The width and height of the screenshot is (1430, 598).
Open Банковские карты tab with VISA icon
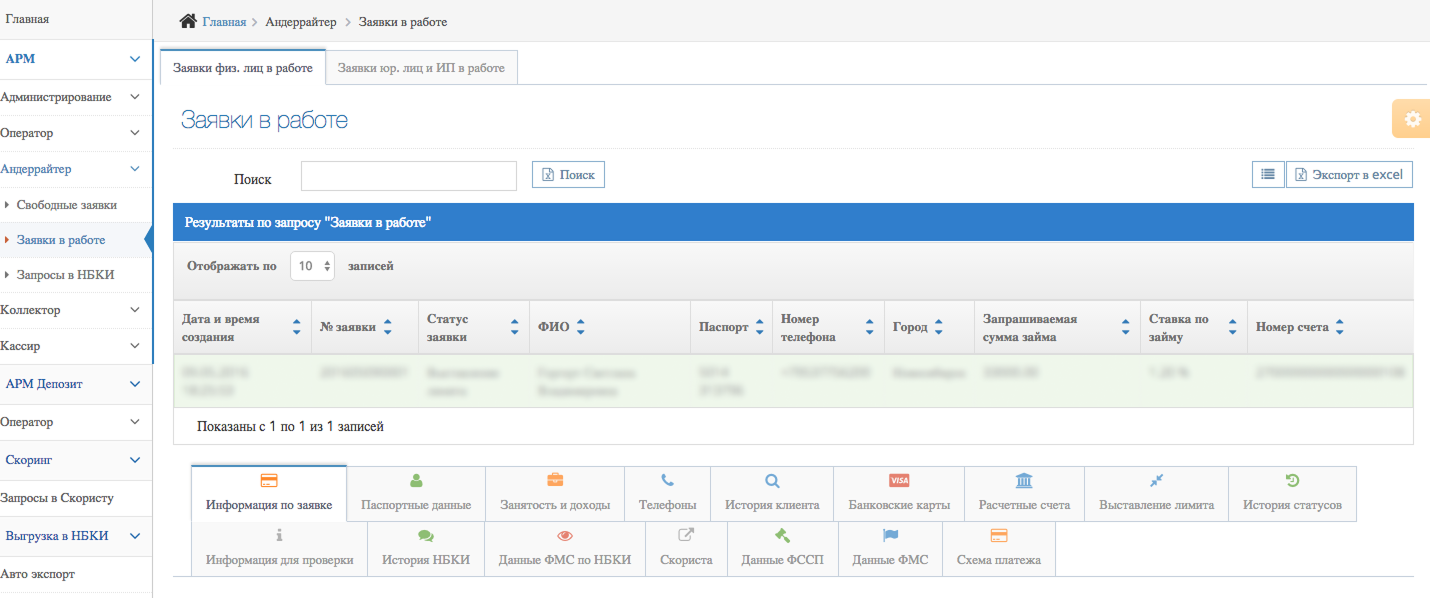[899, 493]
